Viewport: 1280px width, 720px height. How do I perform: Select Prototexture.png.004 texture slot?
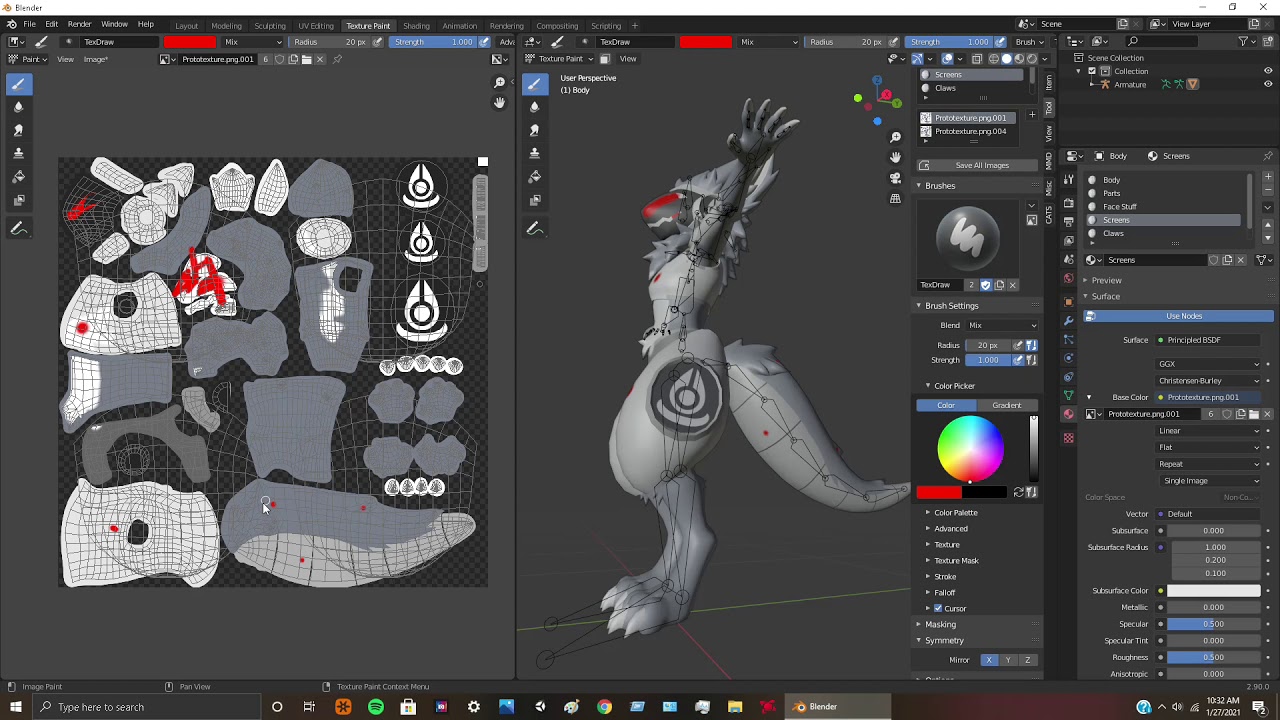pyautogui.click(x=970, y=131)
